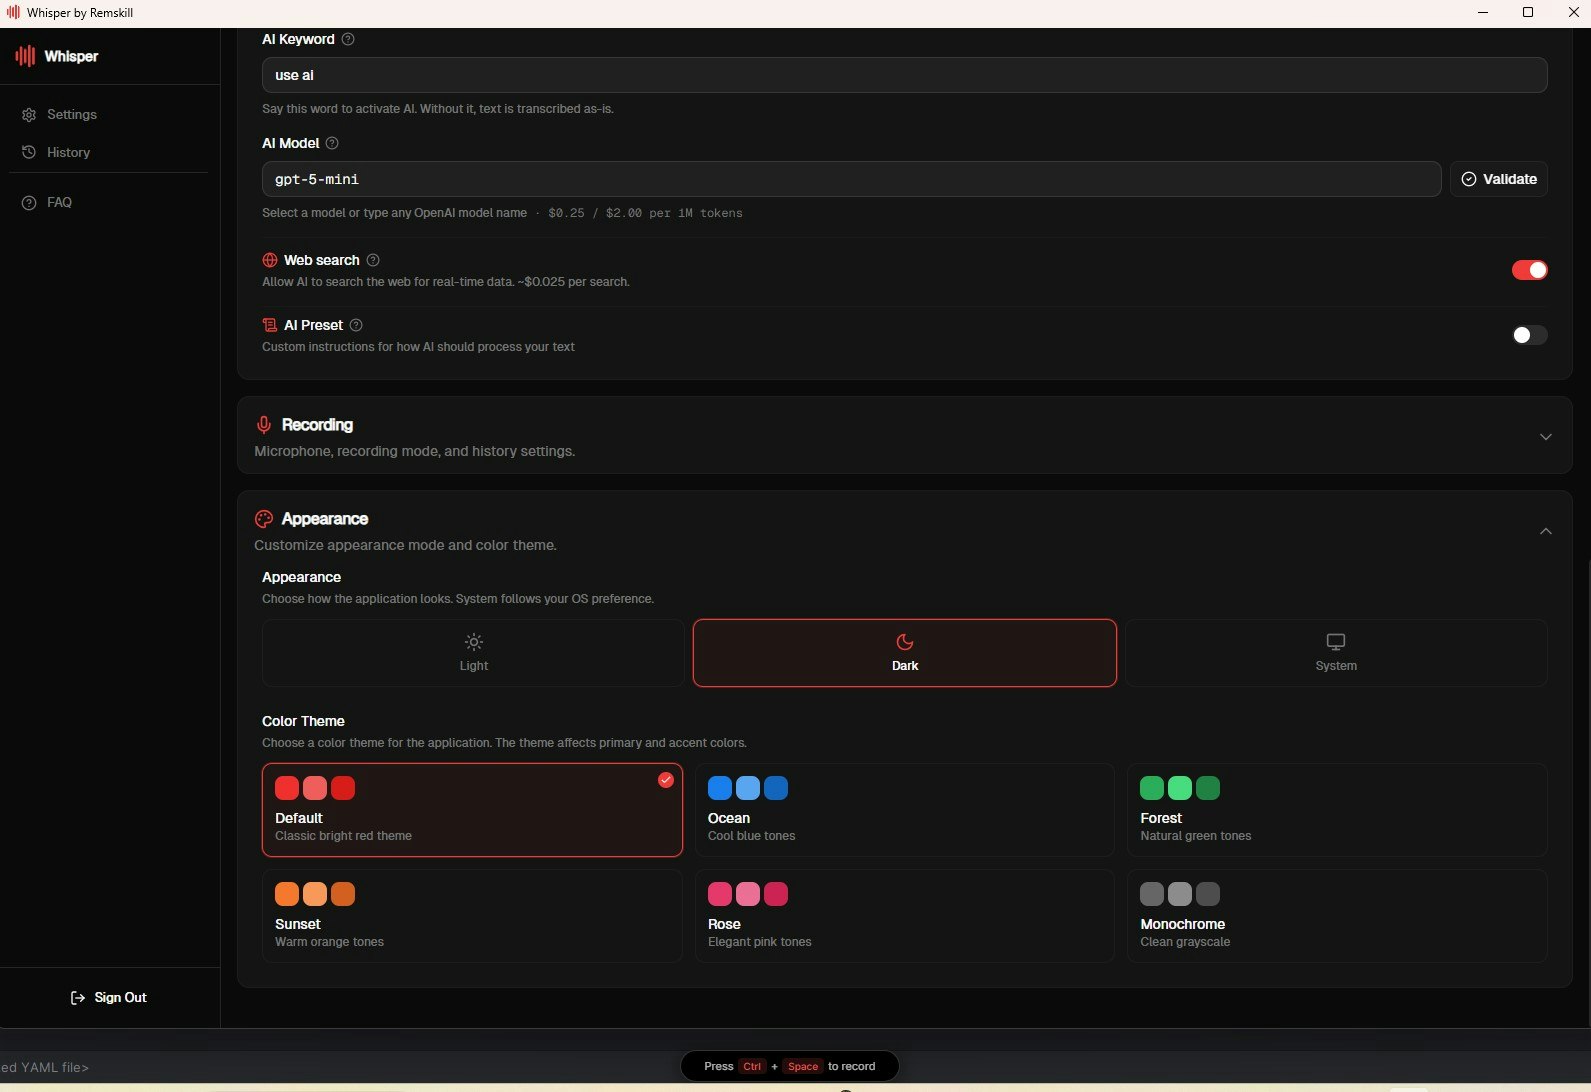Maximize the Whisper window
Viewport: 1591px width, 1092px height.
[1528, 12]
